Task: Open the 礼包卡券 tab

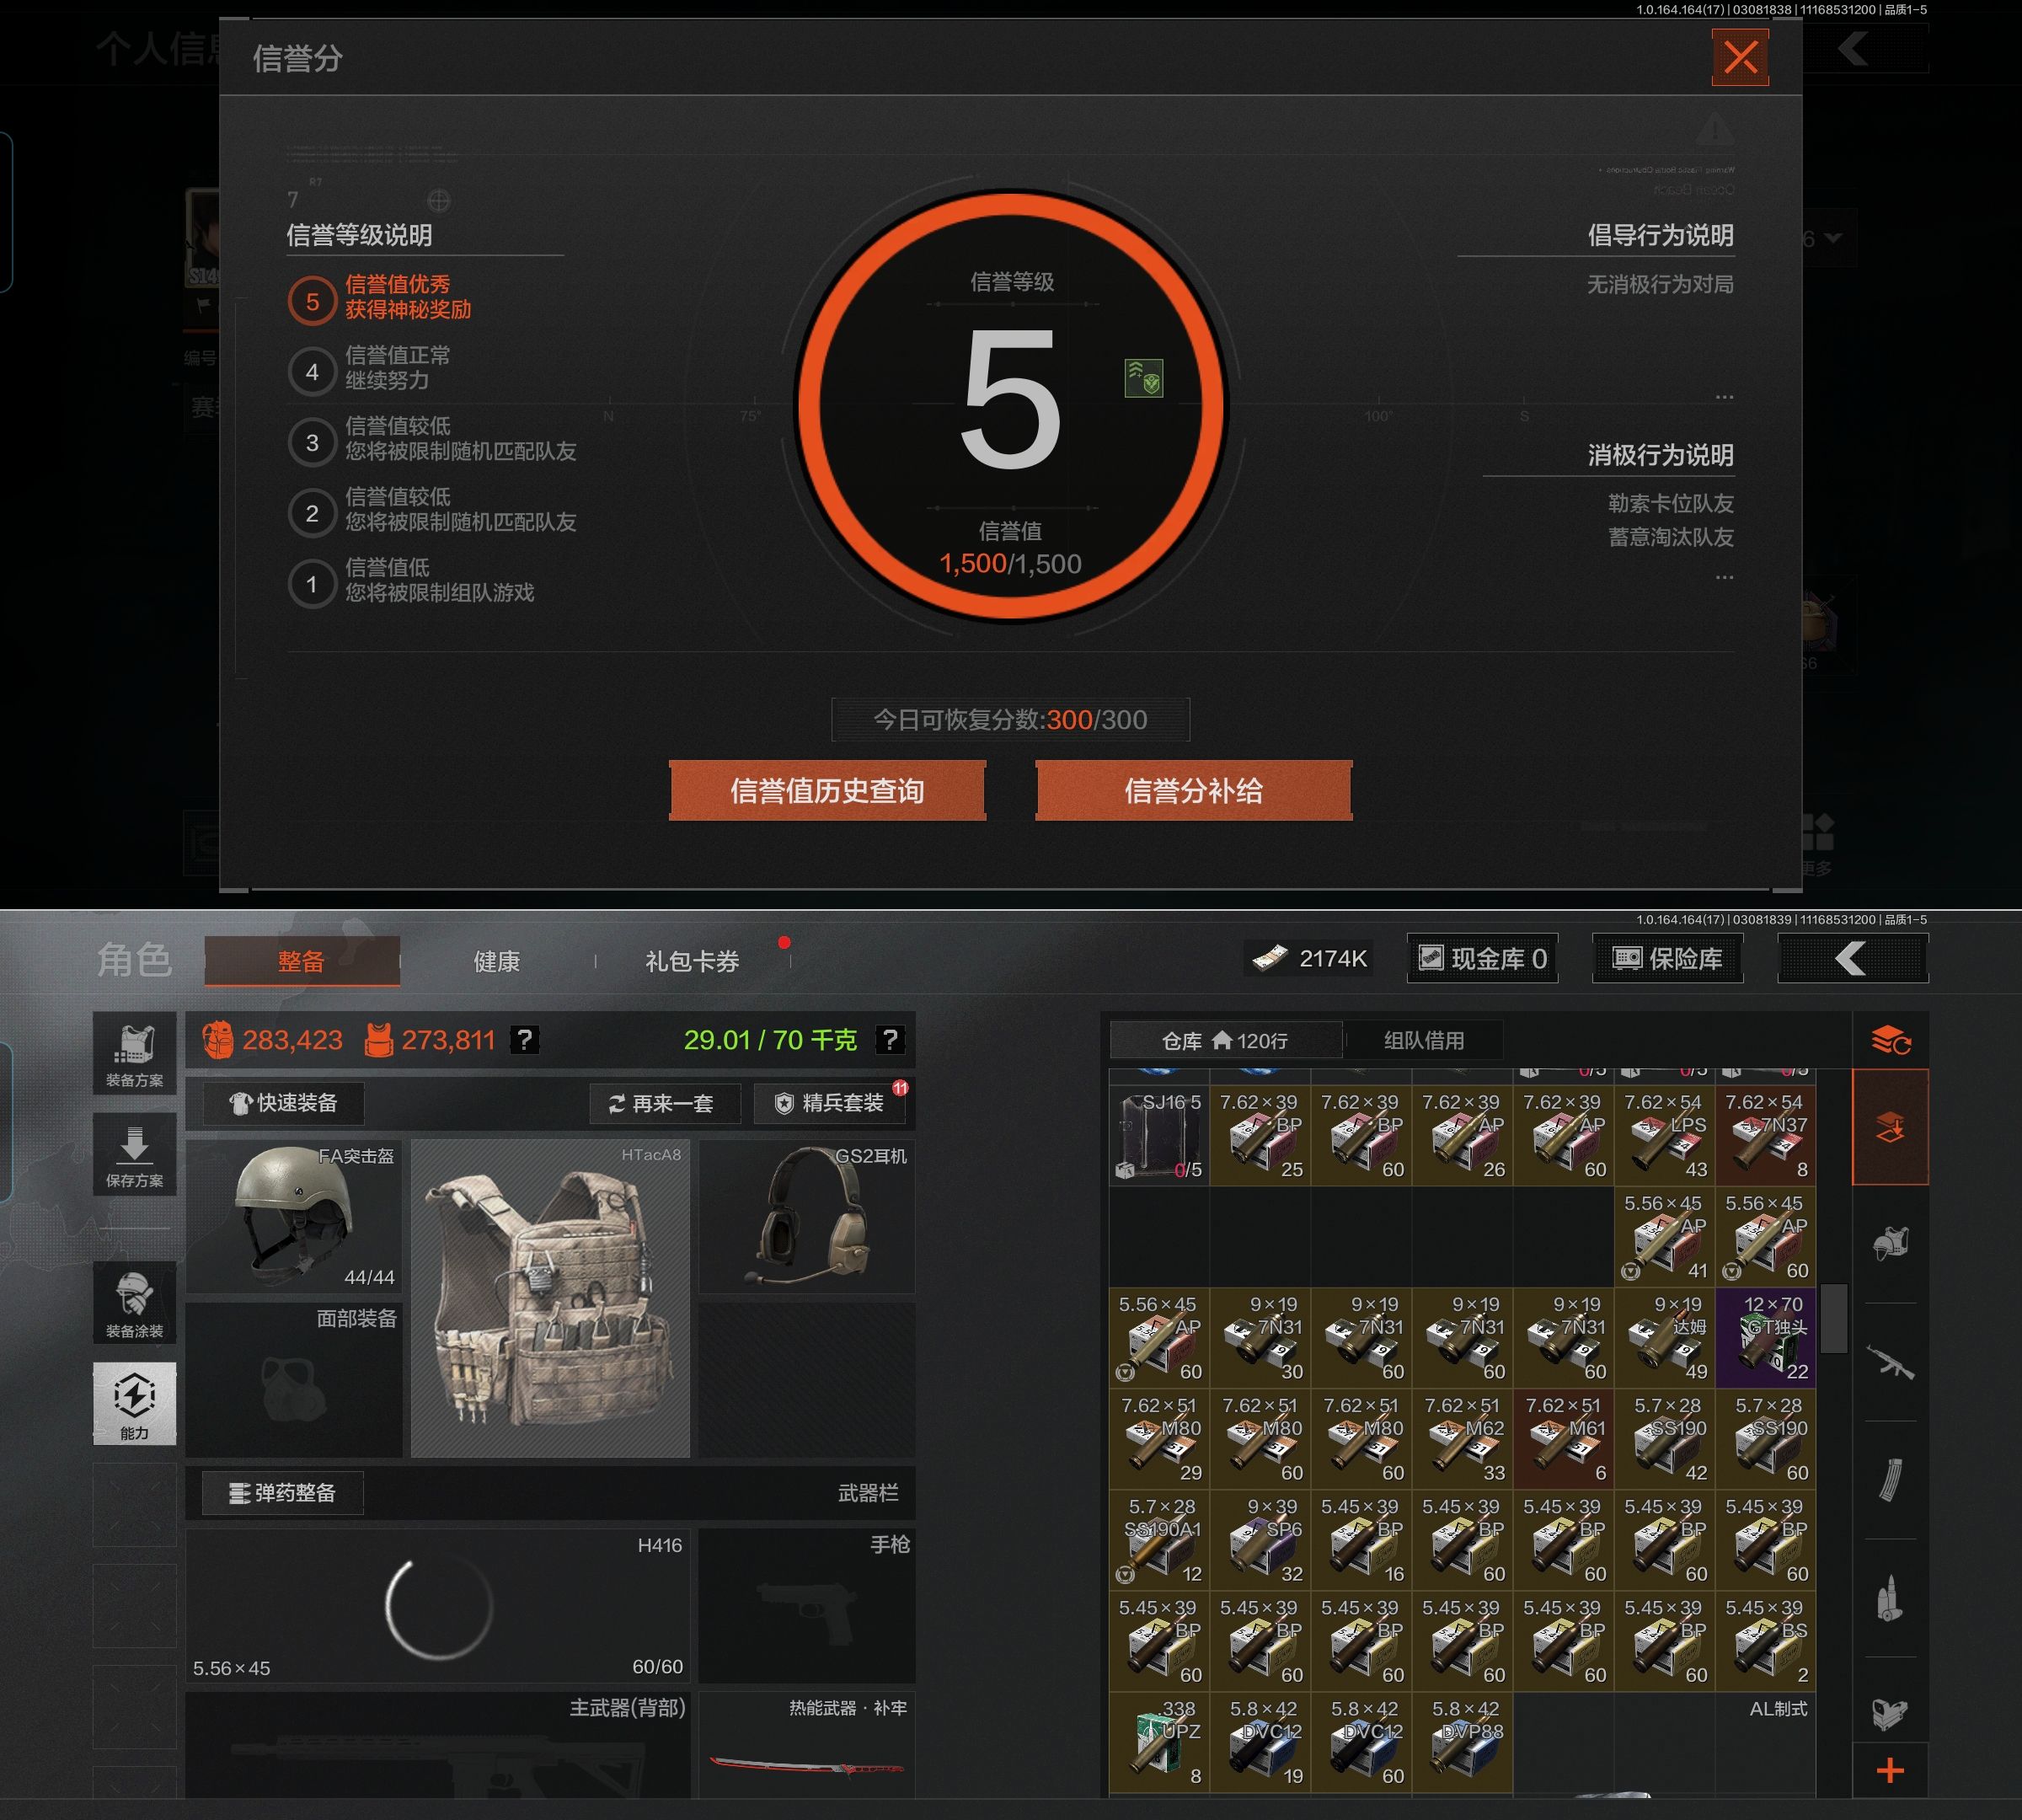Action: 692,962
